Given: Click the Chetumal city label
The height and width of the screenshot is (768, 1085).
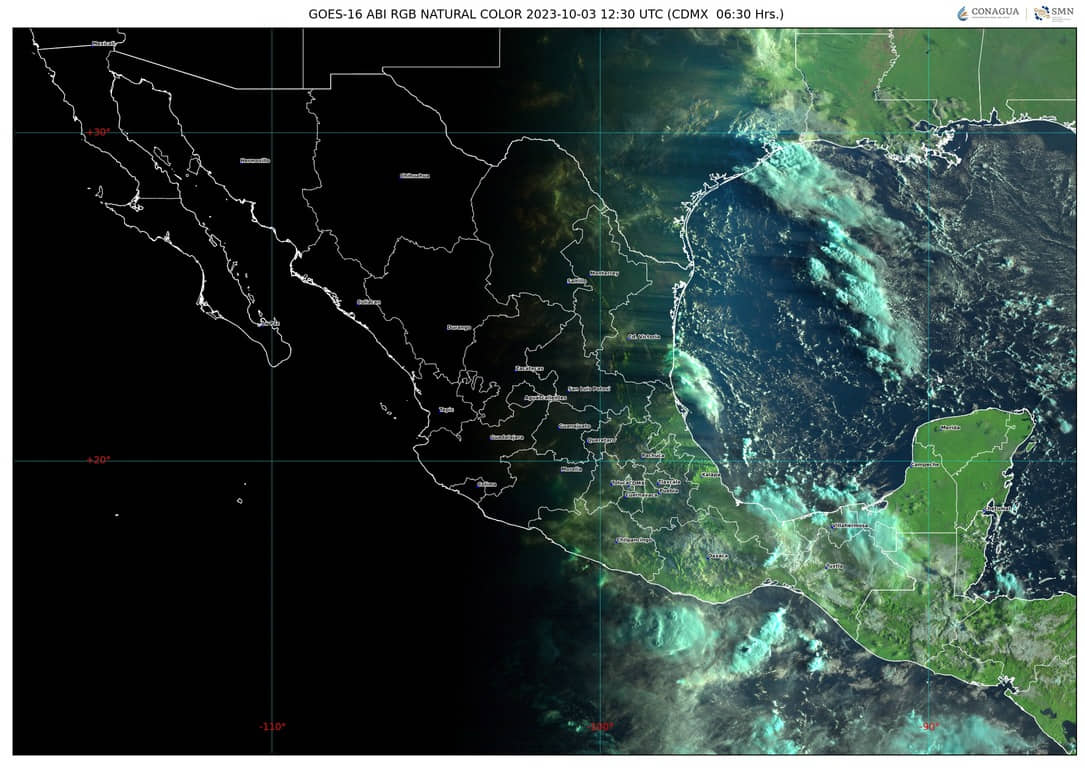Looking at the screenshot, I should [x=998, y=509].
